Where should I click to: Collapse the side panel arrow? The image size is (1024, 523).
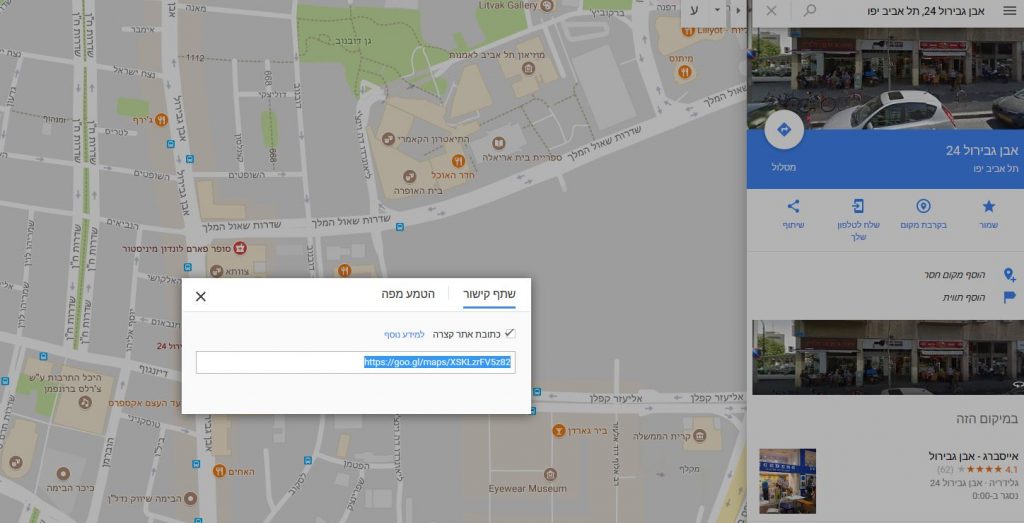pos(739,10)
